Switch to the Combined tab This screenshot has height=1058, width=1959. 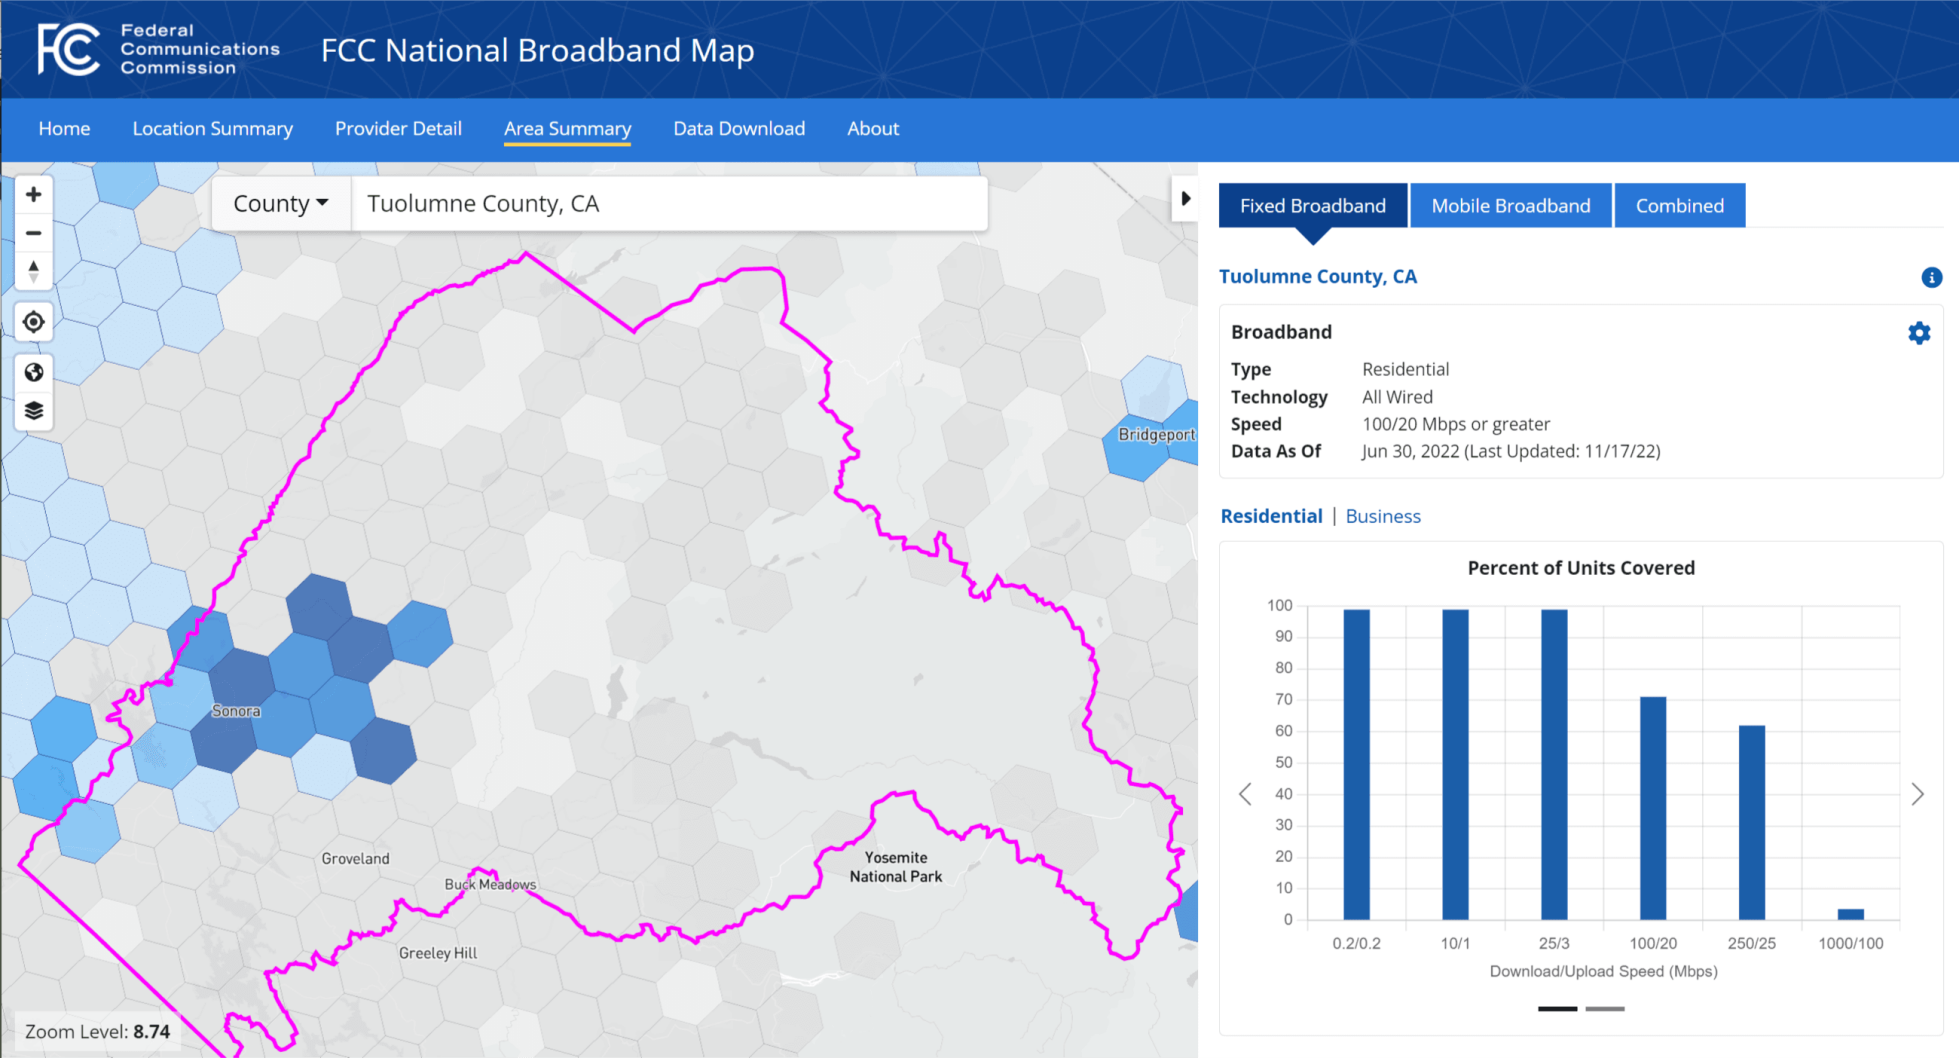pyautogui.click(x=1679, y=206)
